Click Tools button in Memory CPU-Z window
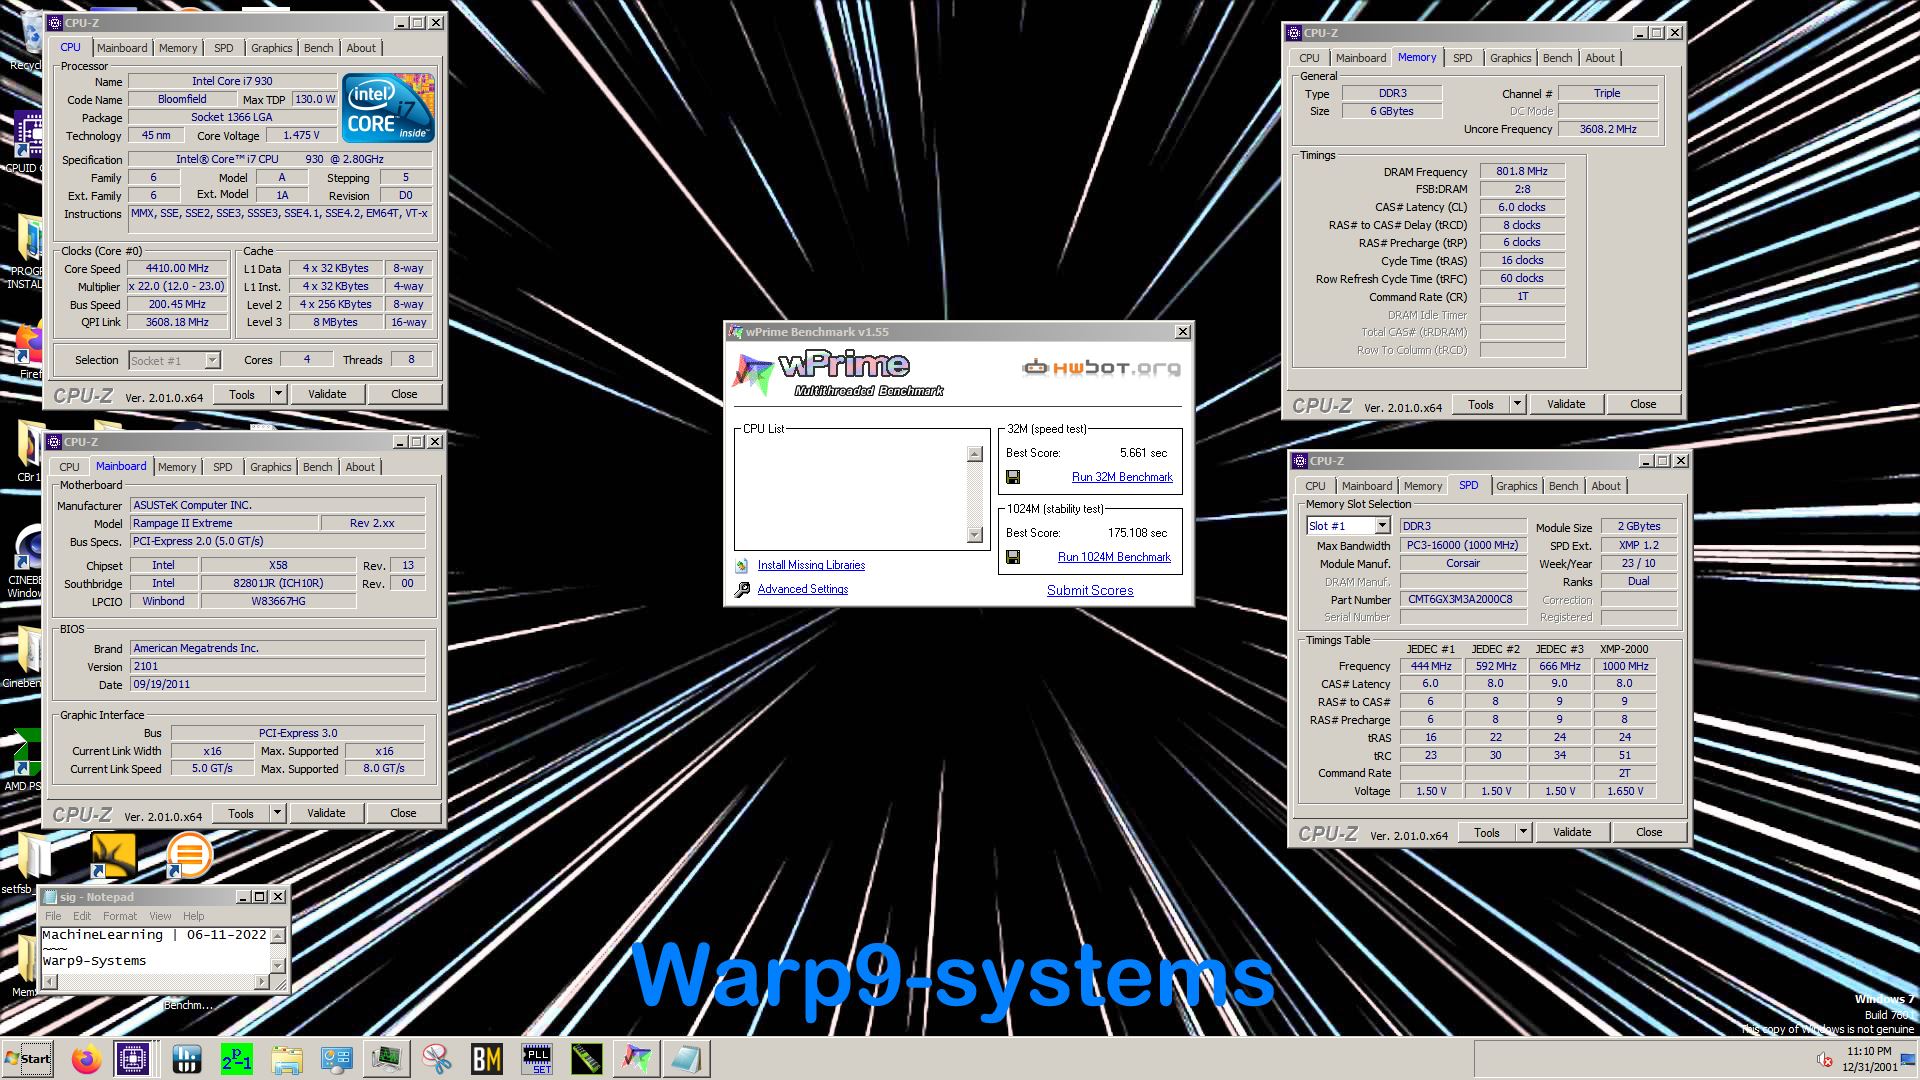The height and width of the screenshot is (1080, 1920). [x=1481, y=404]
